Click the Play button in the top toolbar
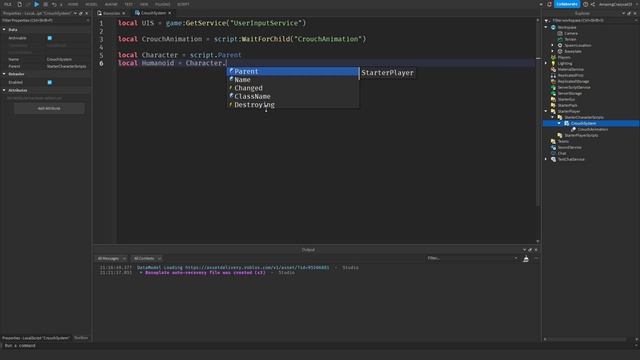This screenshot has height=360, width=640. [36, 4]
